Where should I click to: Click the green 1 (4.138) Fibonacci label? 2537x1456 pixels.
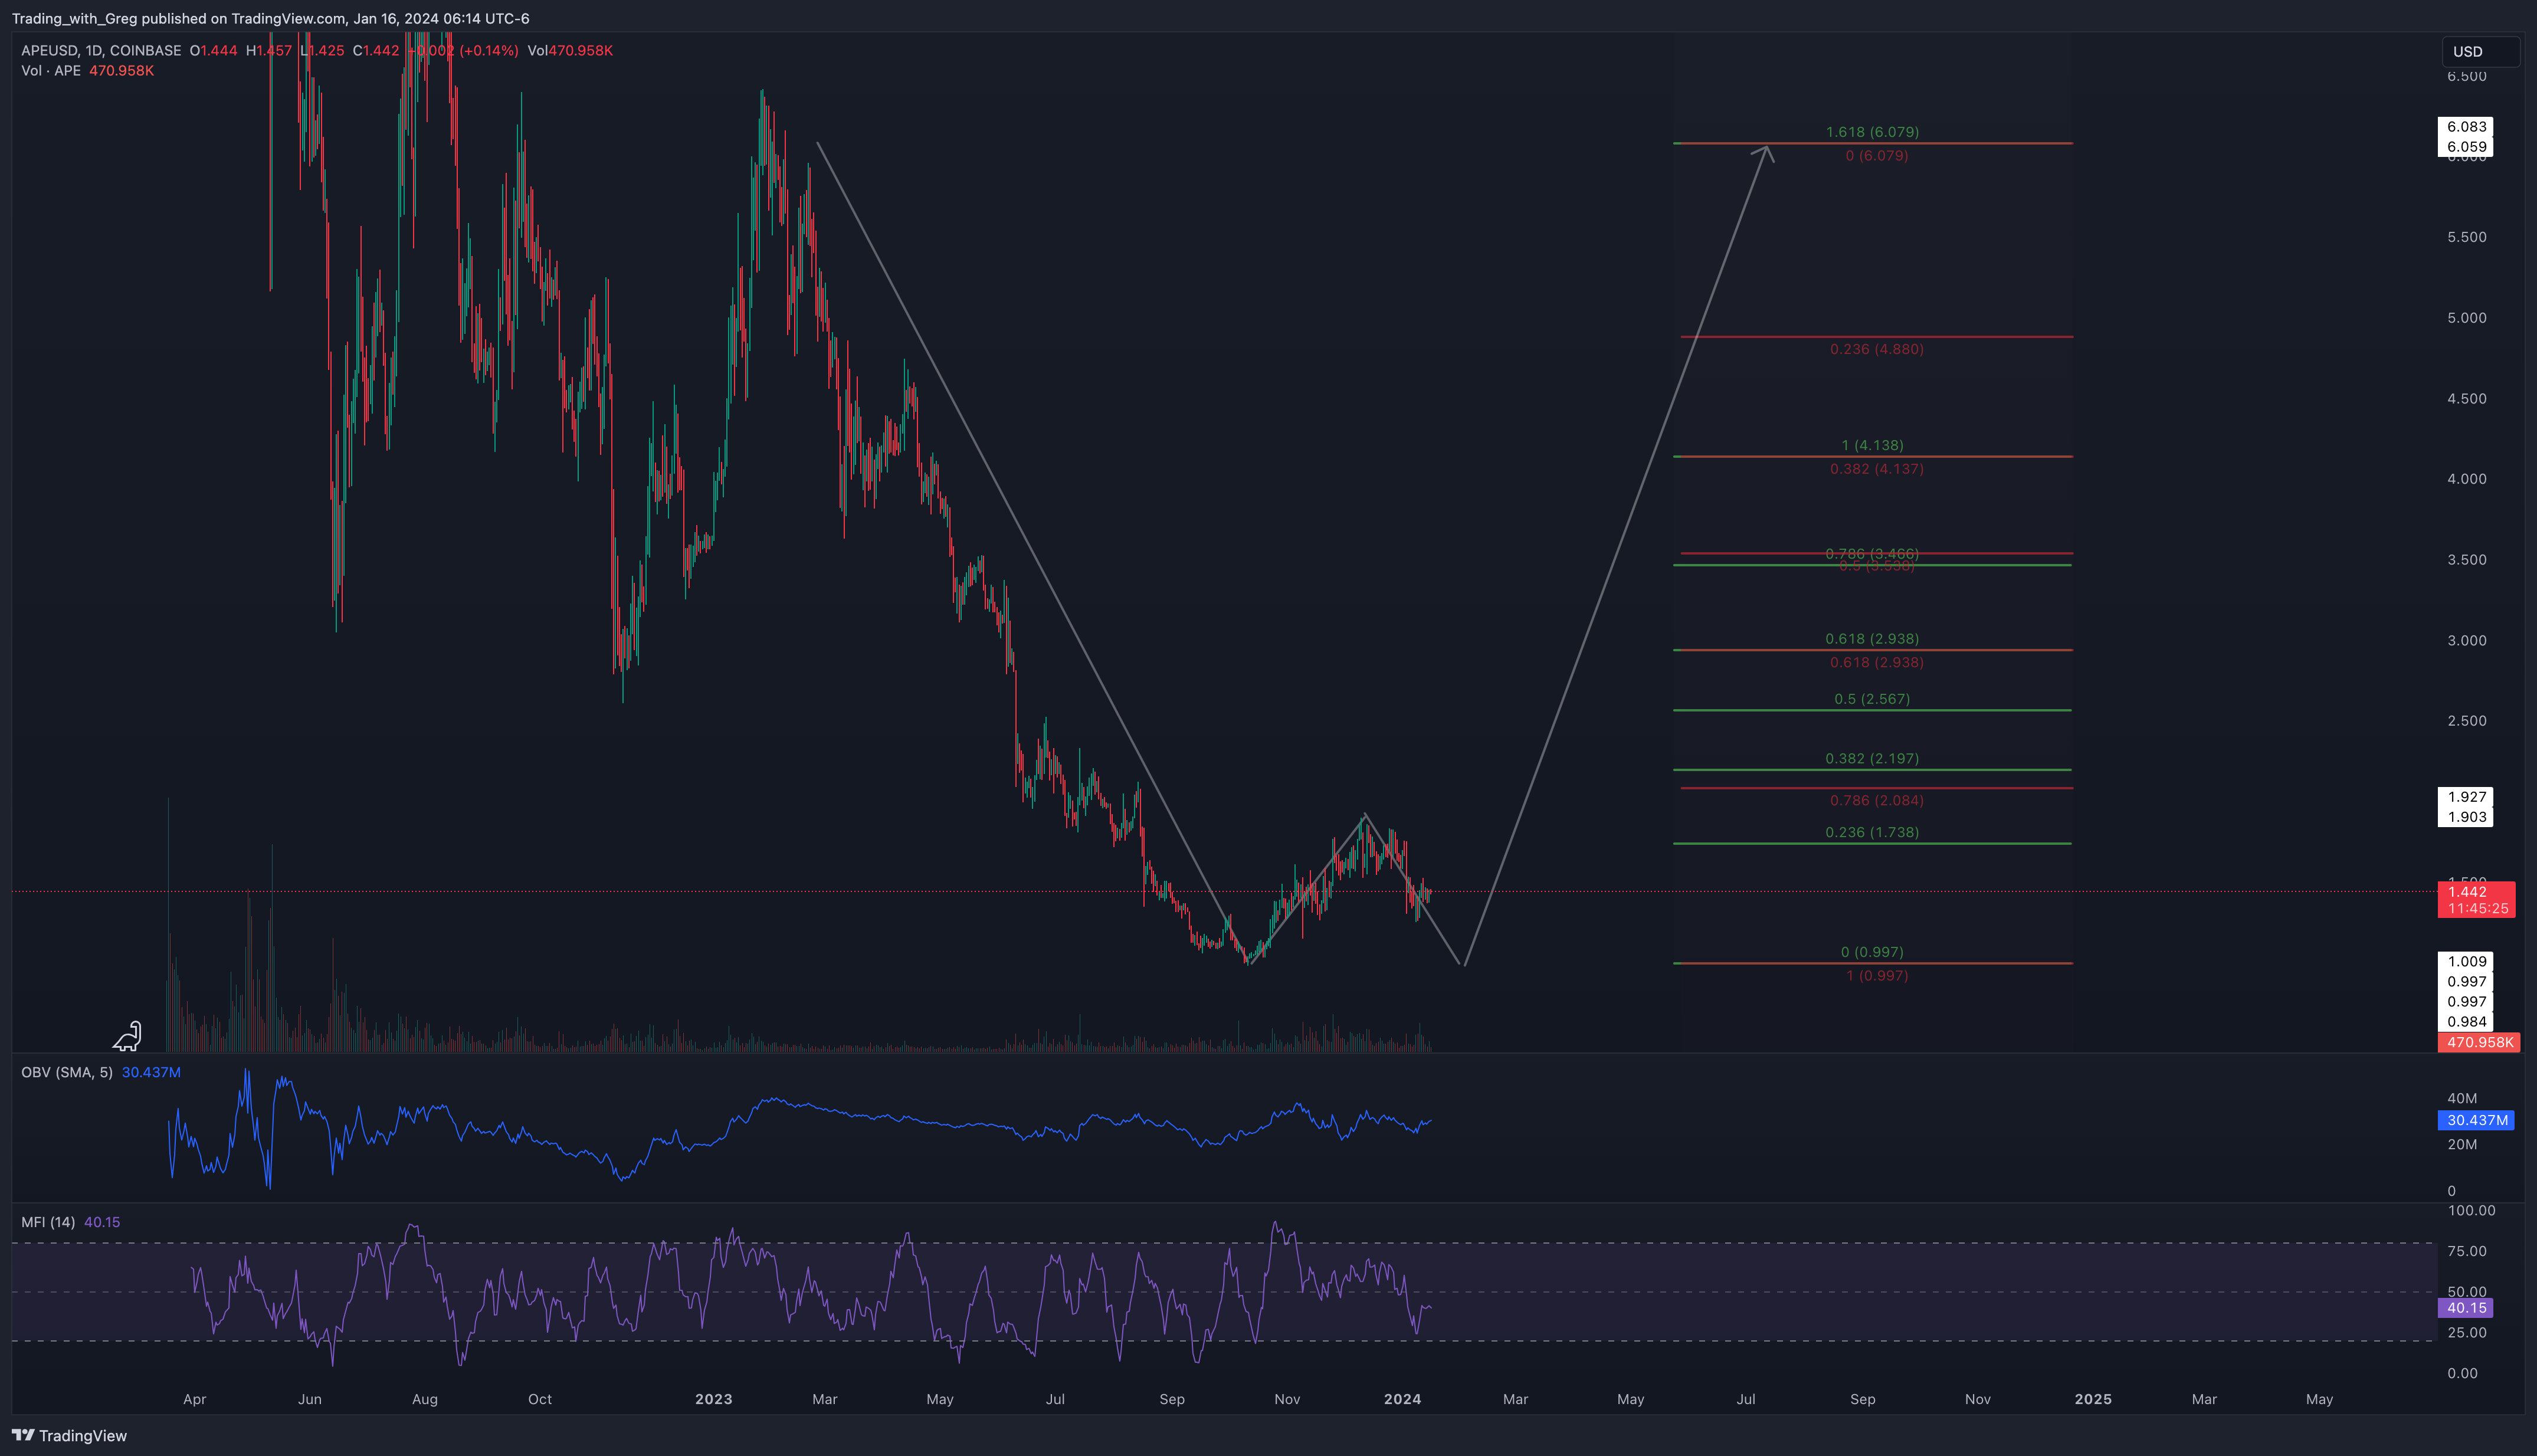[1872, 445]
